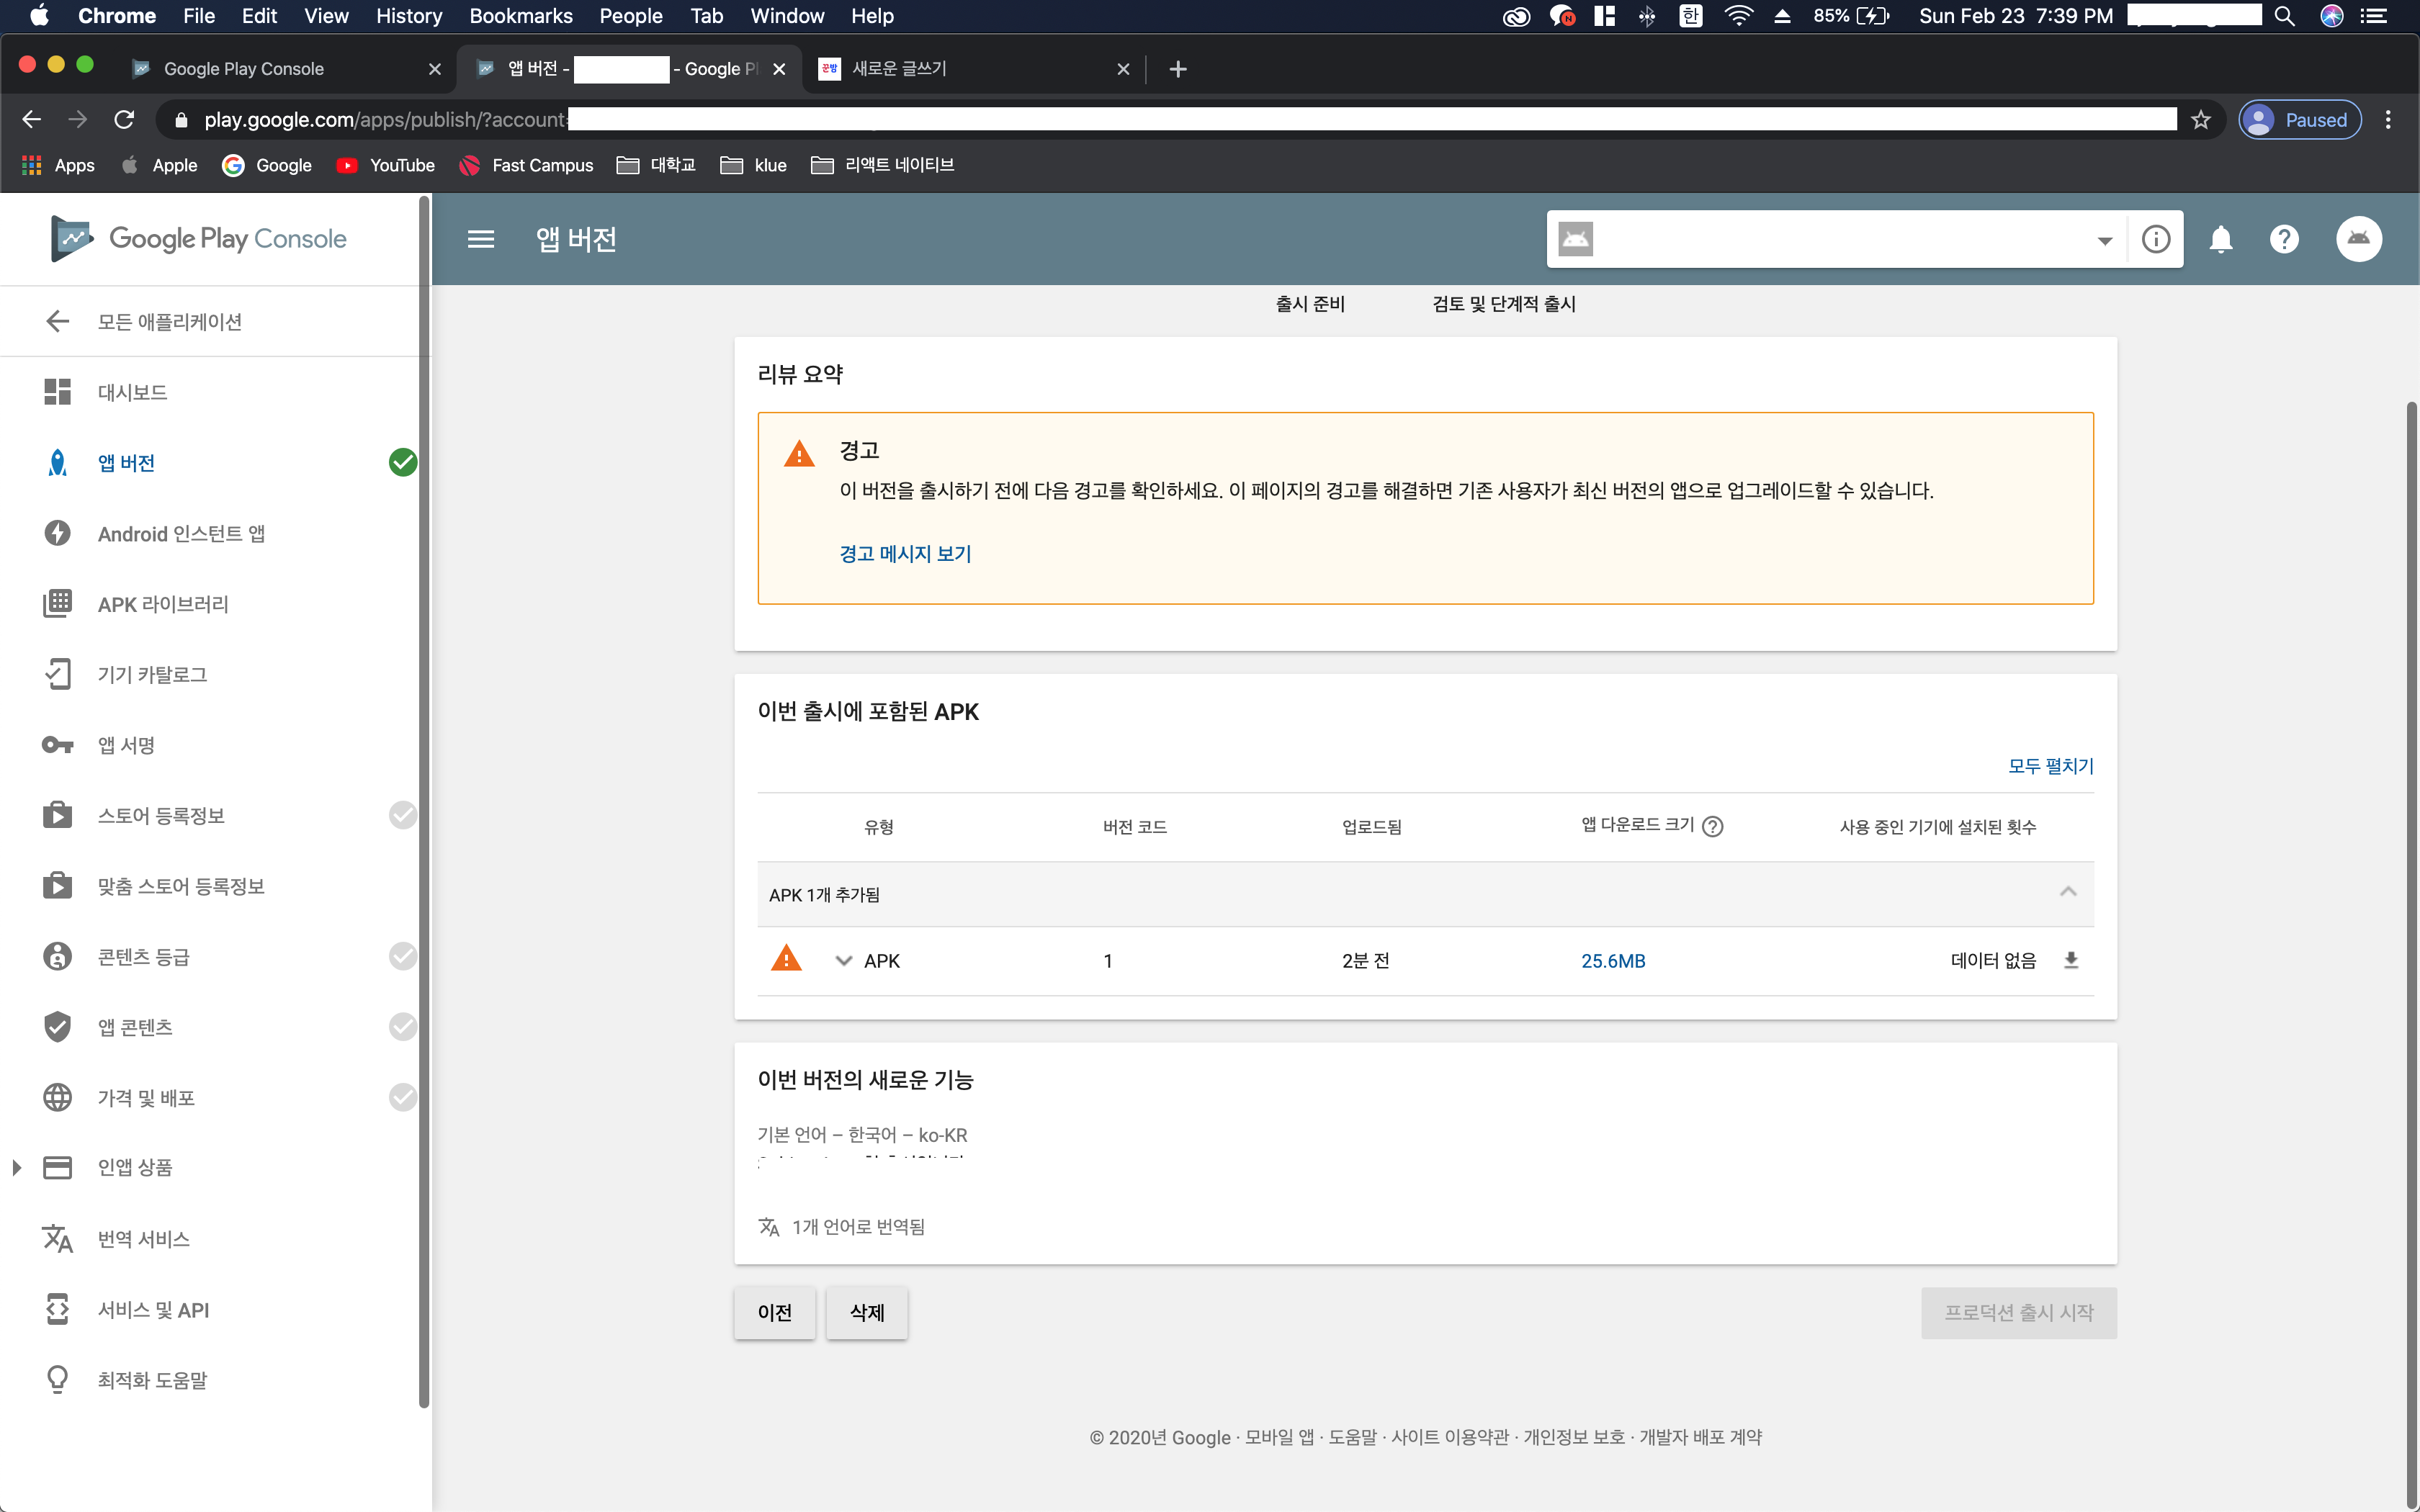Expand the APK row chevron
The width and height of the screenshot is (2420, 1512).
pos(843,961)
